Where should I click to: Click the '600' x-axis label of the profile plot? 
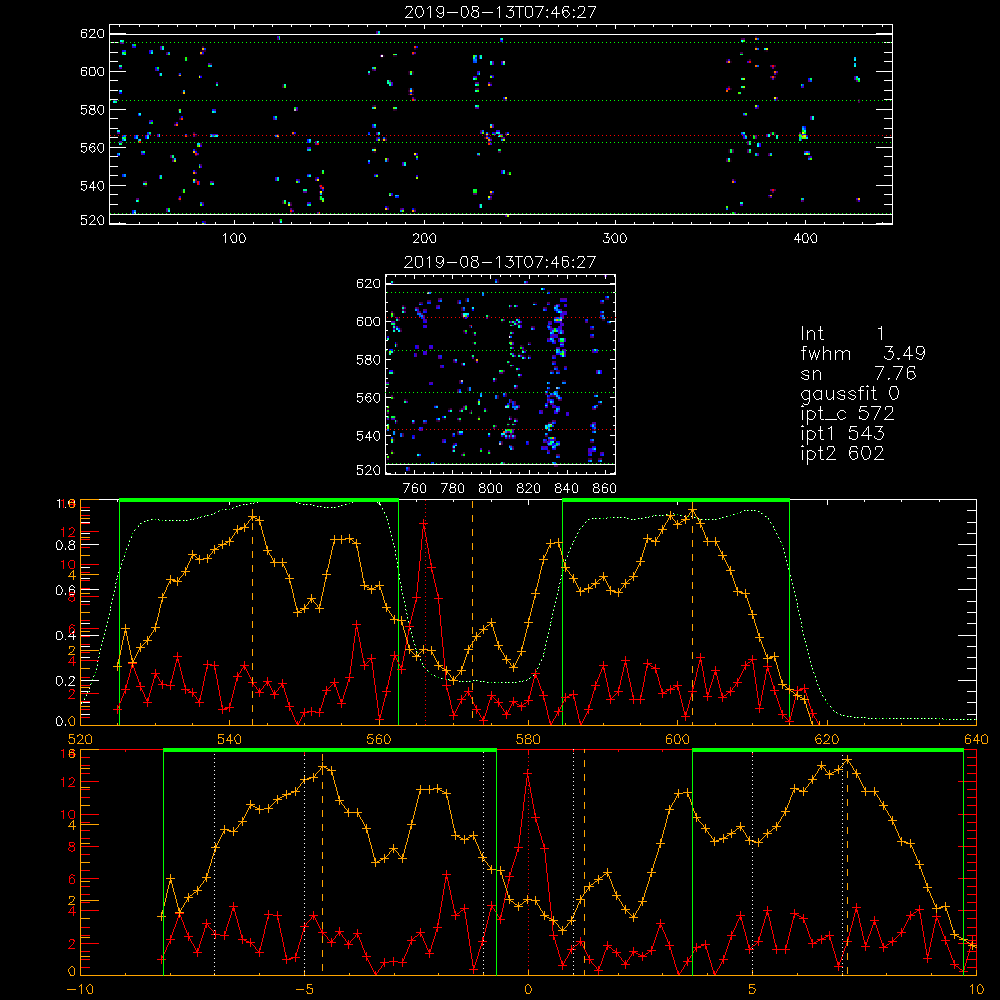(677, 739)
